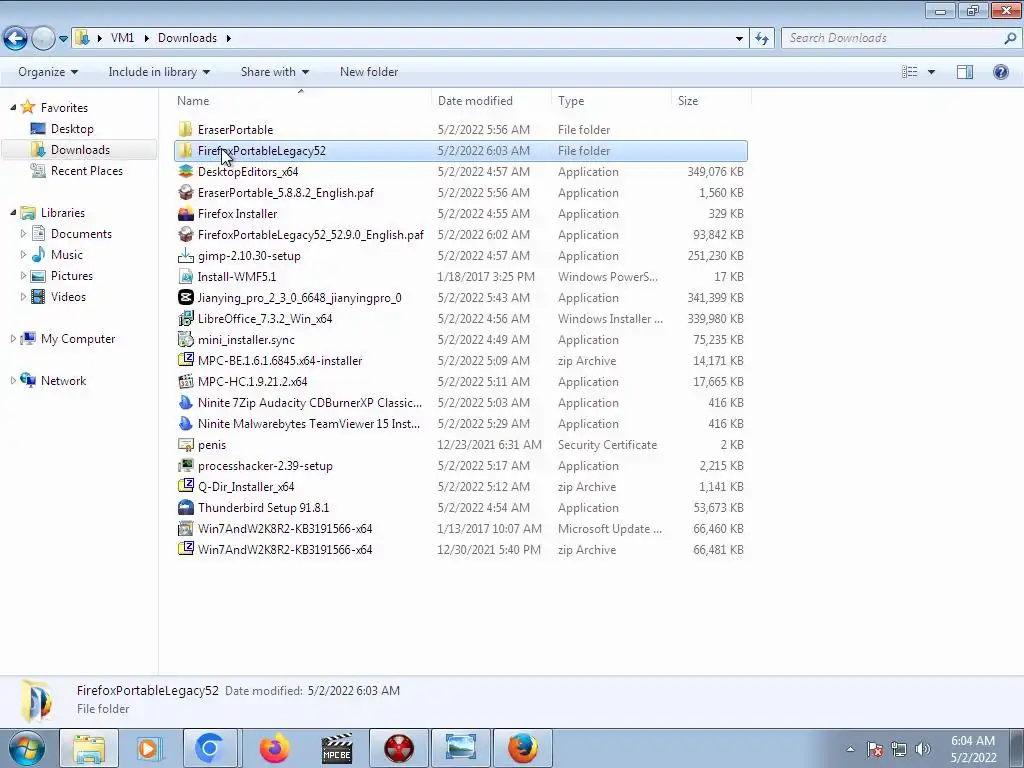Expand the My Computer node
This screenshot has height=768, width=1024.
(13, 338)
